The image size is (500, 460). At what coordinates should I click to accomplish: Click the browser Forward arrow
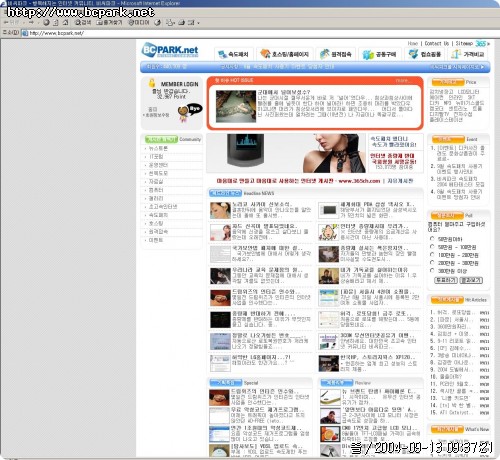click(31, 23)
